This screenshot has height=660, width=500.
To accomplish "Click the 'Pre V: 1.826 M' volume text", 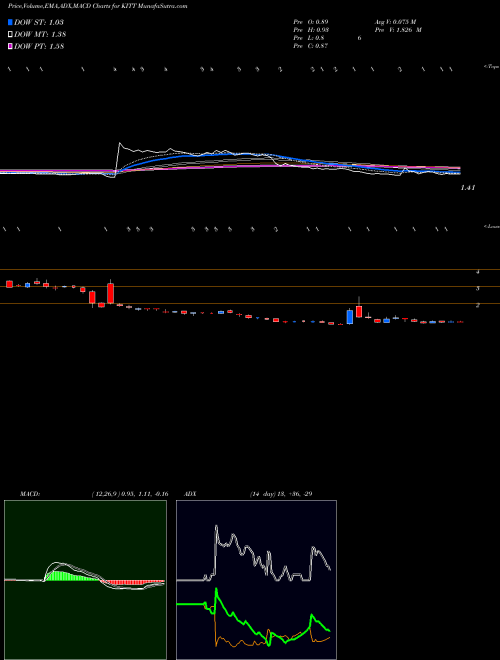I will [398, 29].
